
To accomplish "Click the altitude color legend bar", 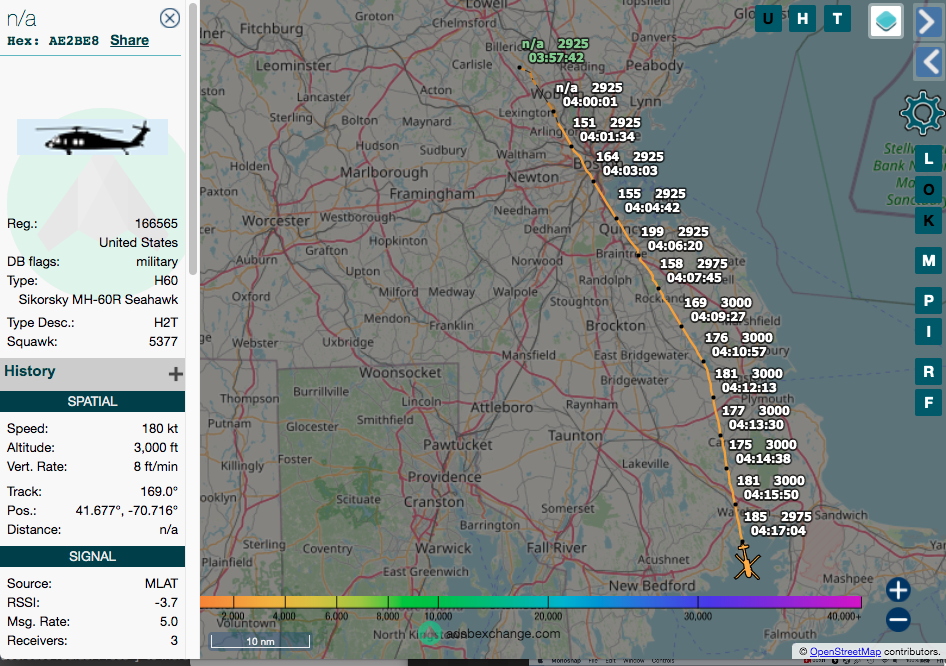I will 531,601.
